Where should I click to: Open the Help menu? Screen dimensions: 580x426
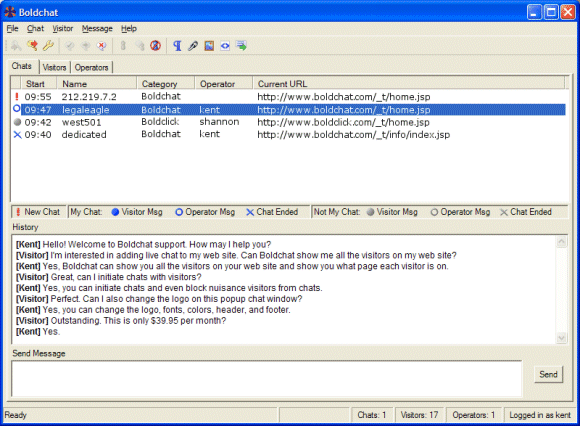pos(129,28)
